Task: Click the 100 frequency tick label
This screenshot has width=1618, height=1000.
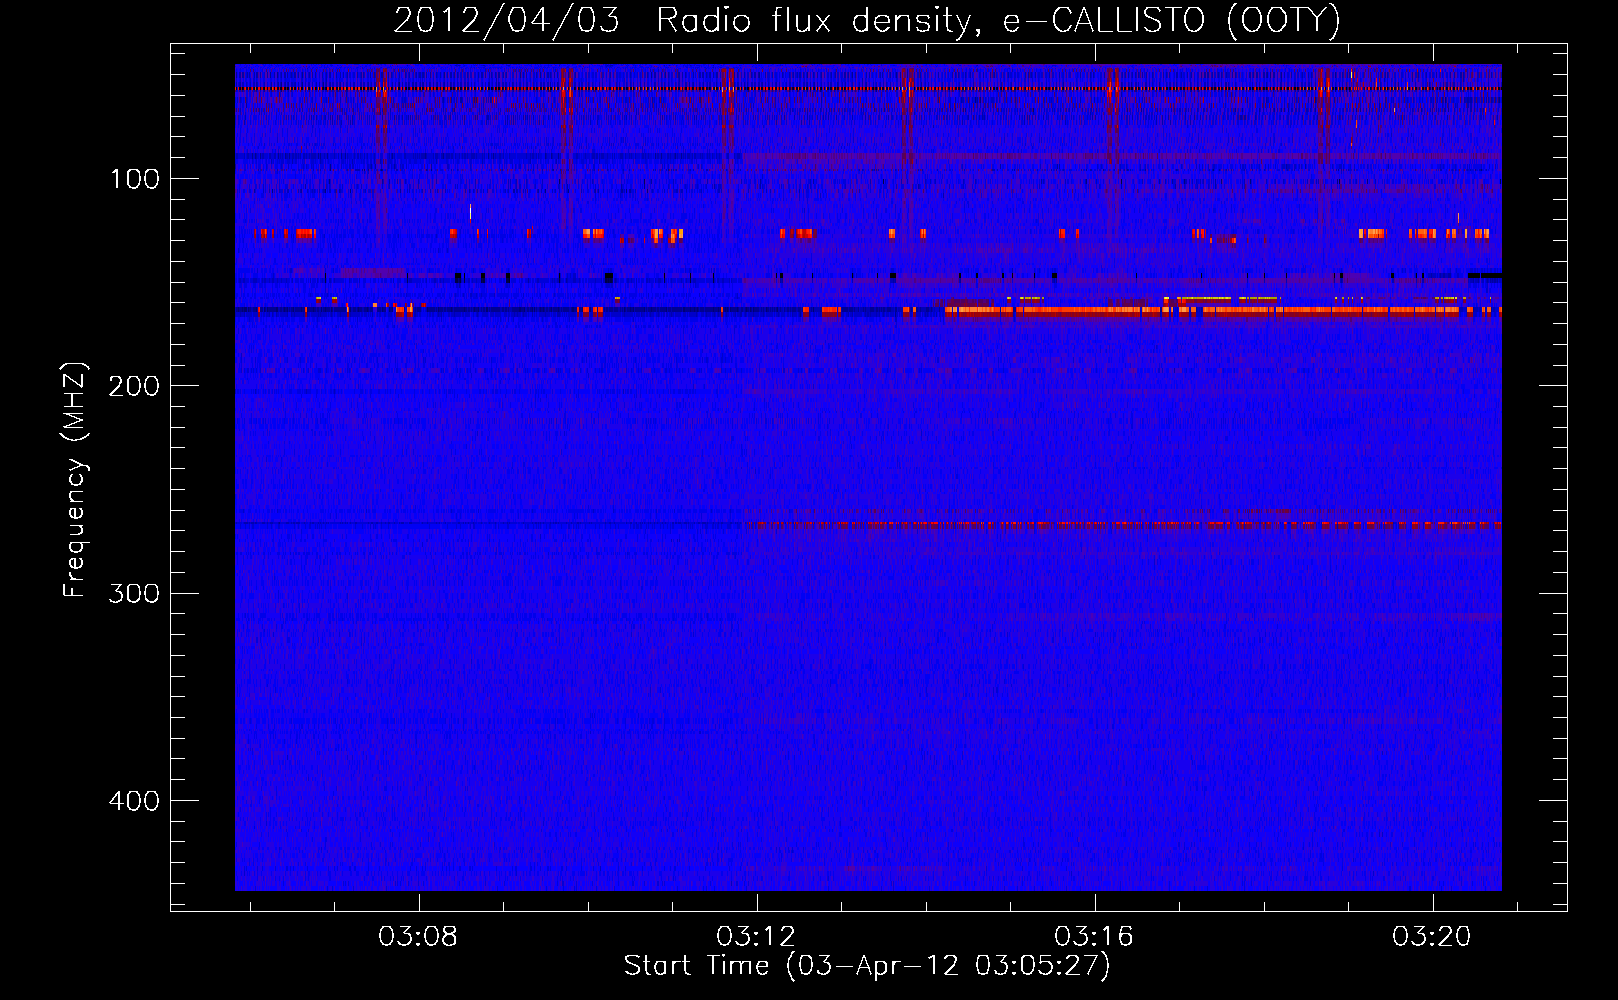Action: [135, 179]
